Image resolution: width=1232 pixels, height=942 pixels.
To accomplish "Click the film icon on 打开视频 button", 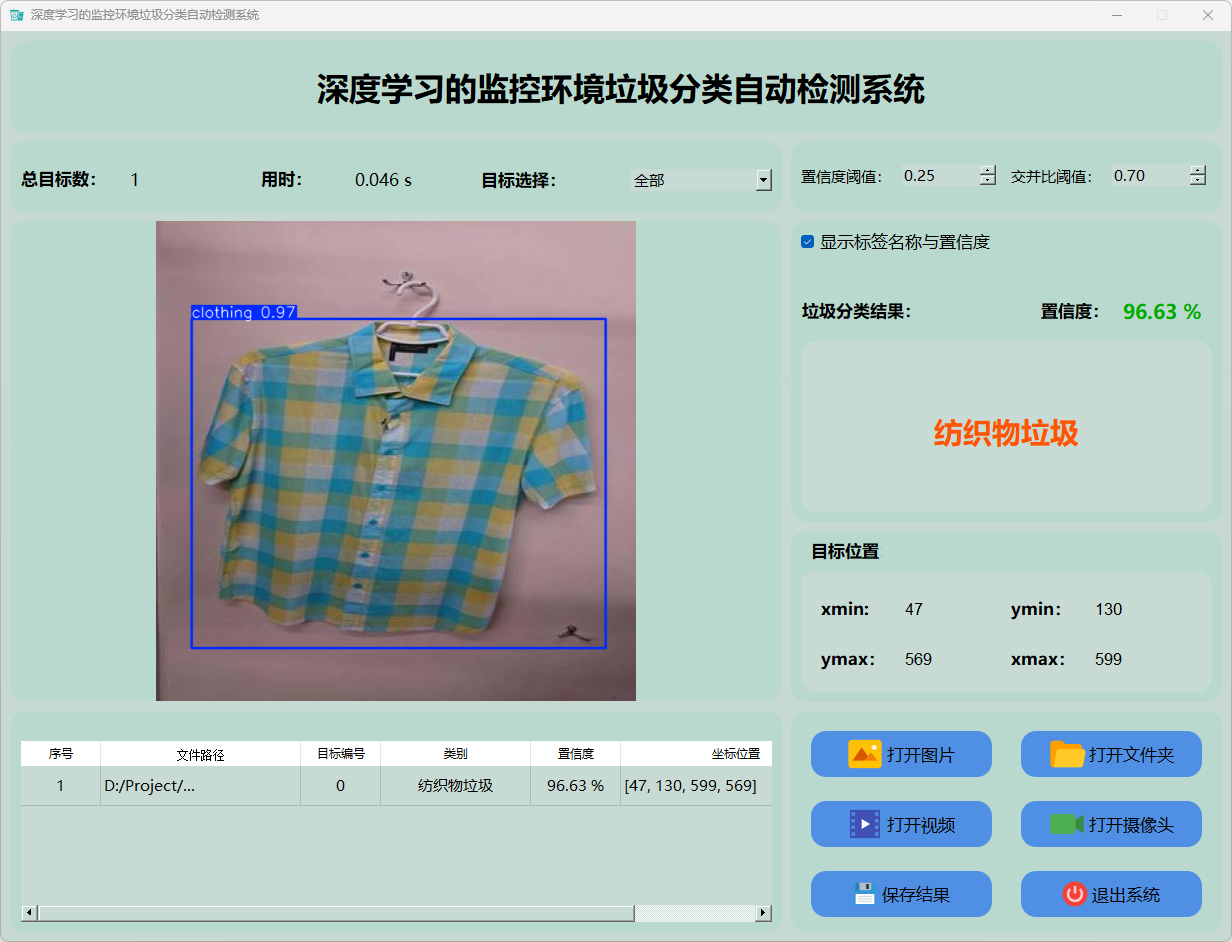I will [x=864, y=824].
